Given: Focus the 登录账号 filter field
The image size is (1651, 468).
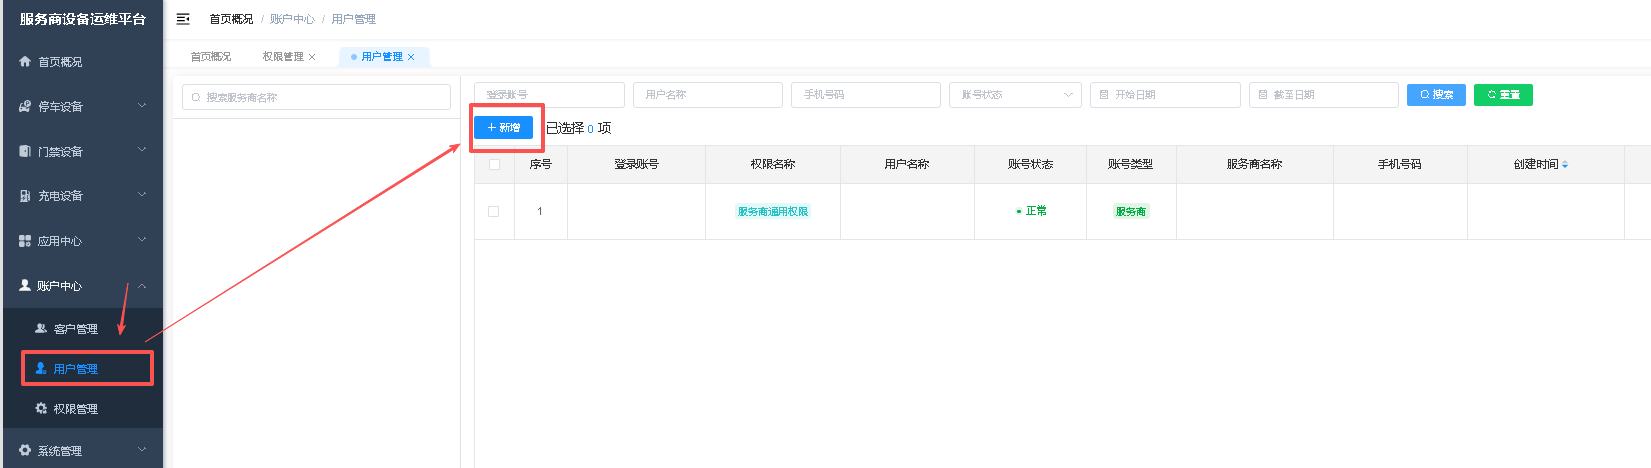Looking at the screenshot, I should click(x=549, y=94).
